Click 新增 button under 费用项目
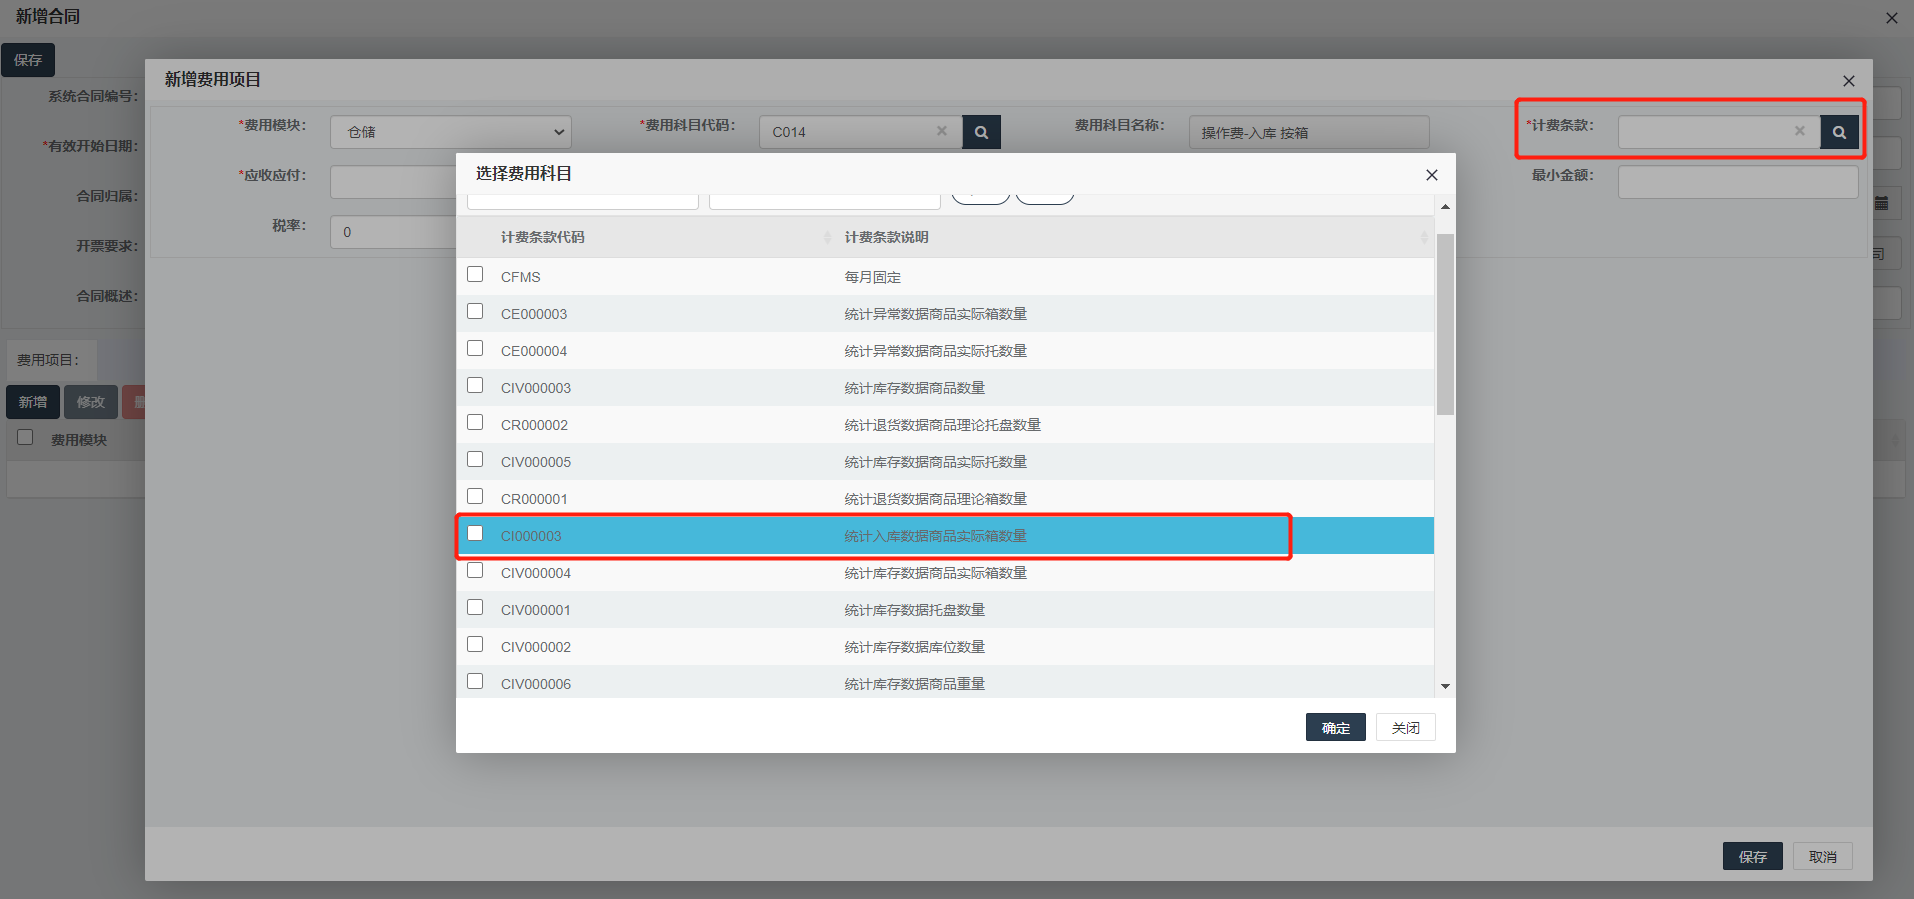Viewport: 1914px width, 899px height. (x=33, y=402)
